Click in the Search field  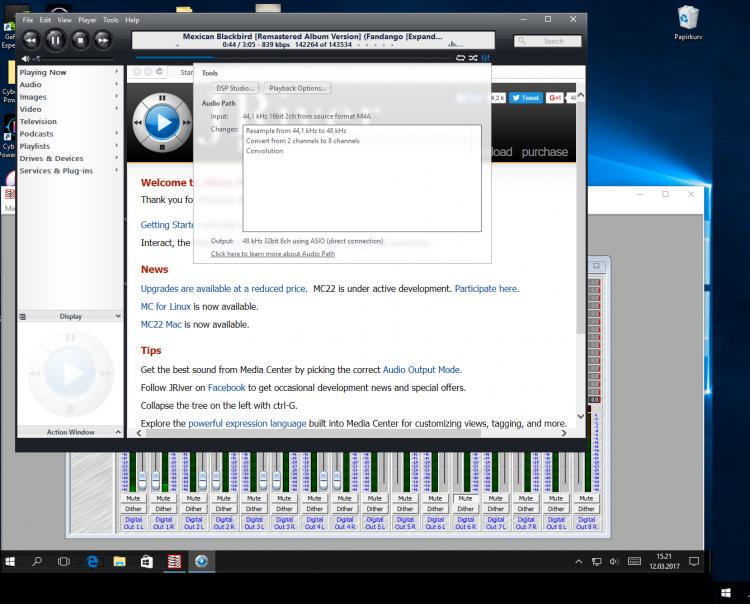[x=553, y=41]
